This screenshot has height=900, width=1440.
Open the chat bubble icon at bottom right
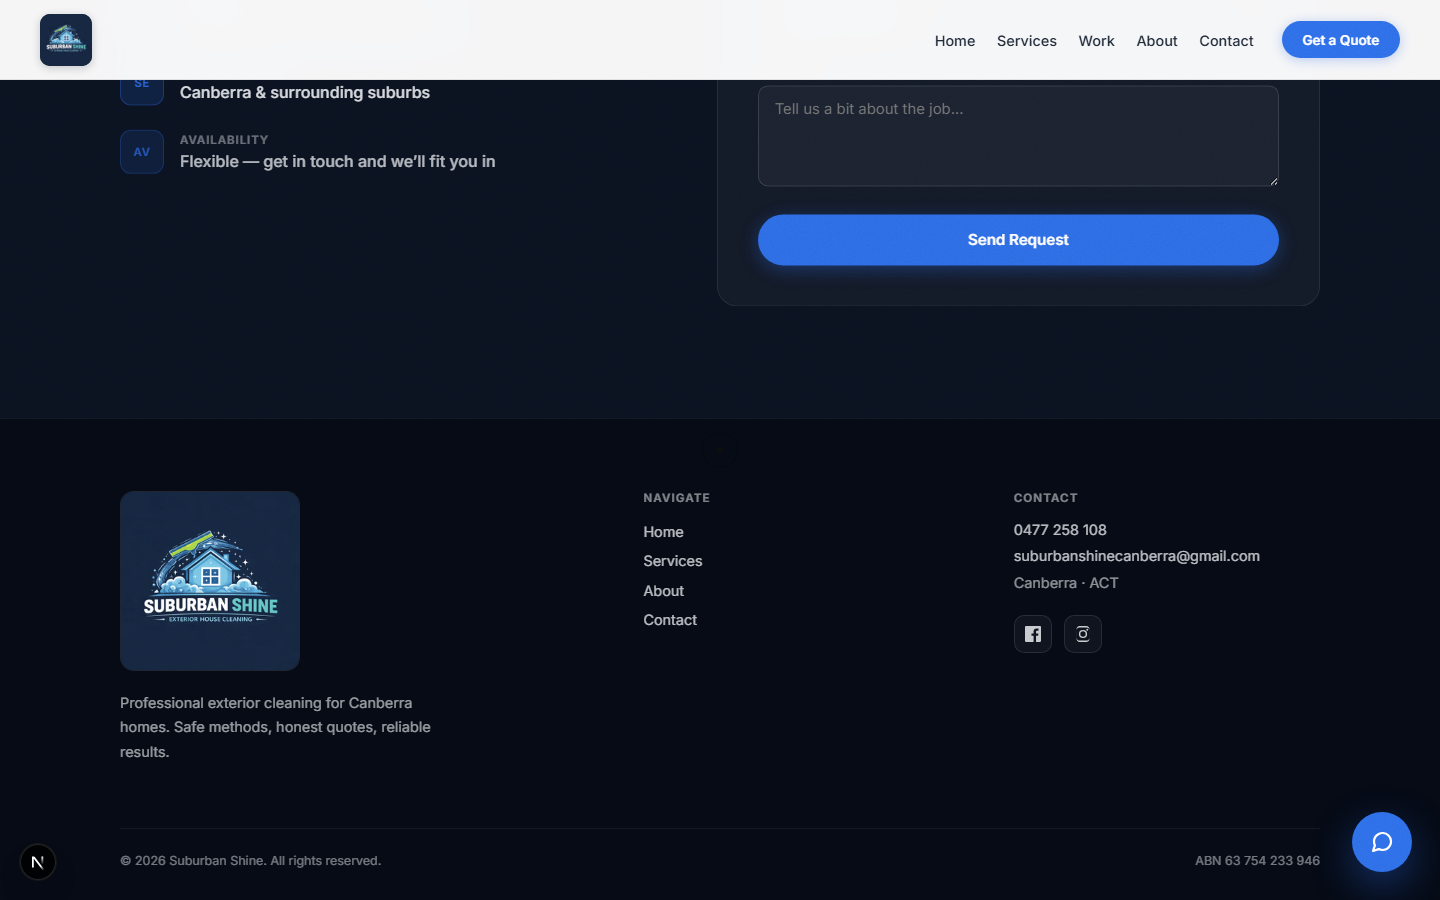click(x=1381, y=842)
